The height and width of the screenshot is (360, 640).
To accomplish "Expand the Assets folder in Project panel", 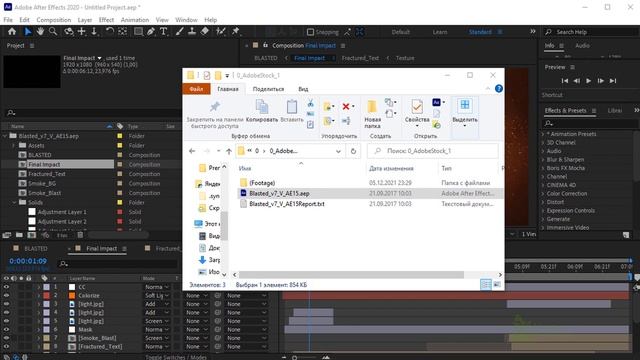I will (x=13, y=145).
